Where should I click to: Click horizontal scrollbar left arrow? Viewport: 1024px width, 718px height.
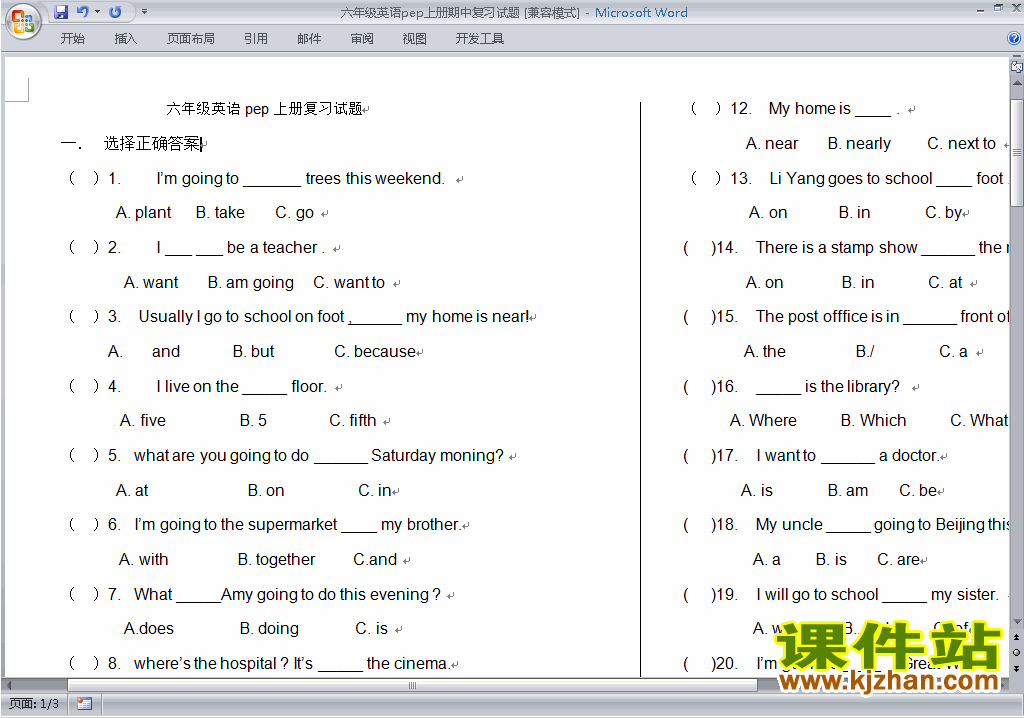[x=8, y=685]
